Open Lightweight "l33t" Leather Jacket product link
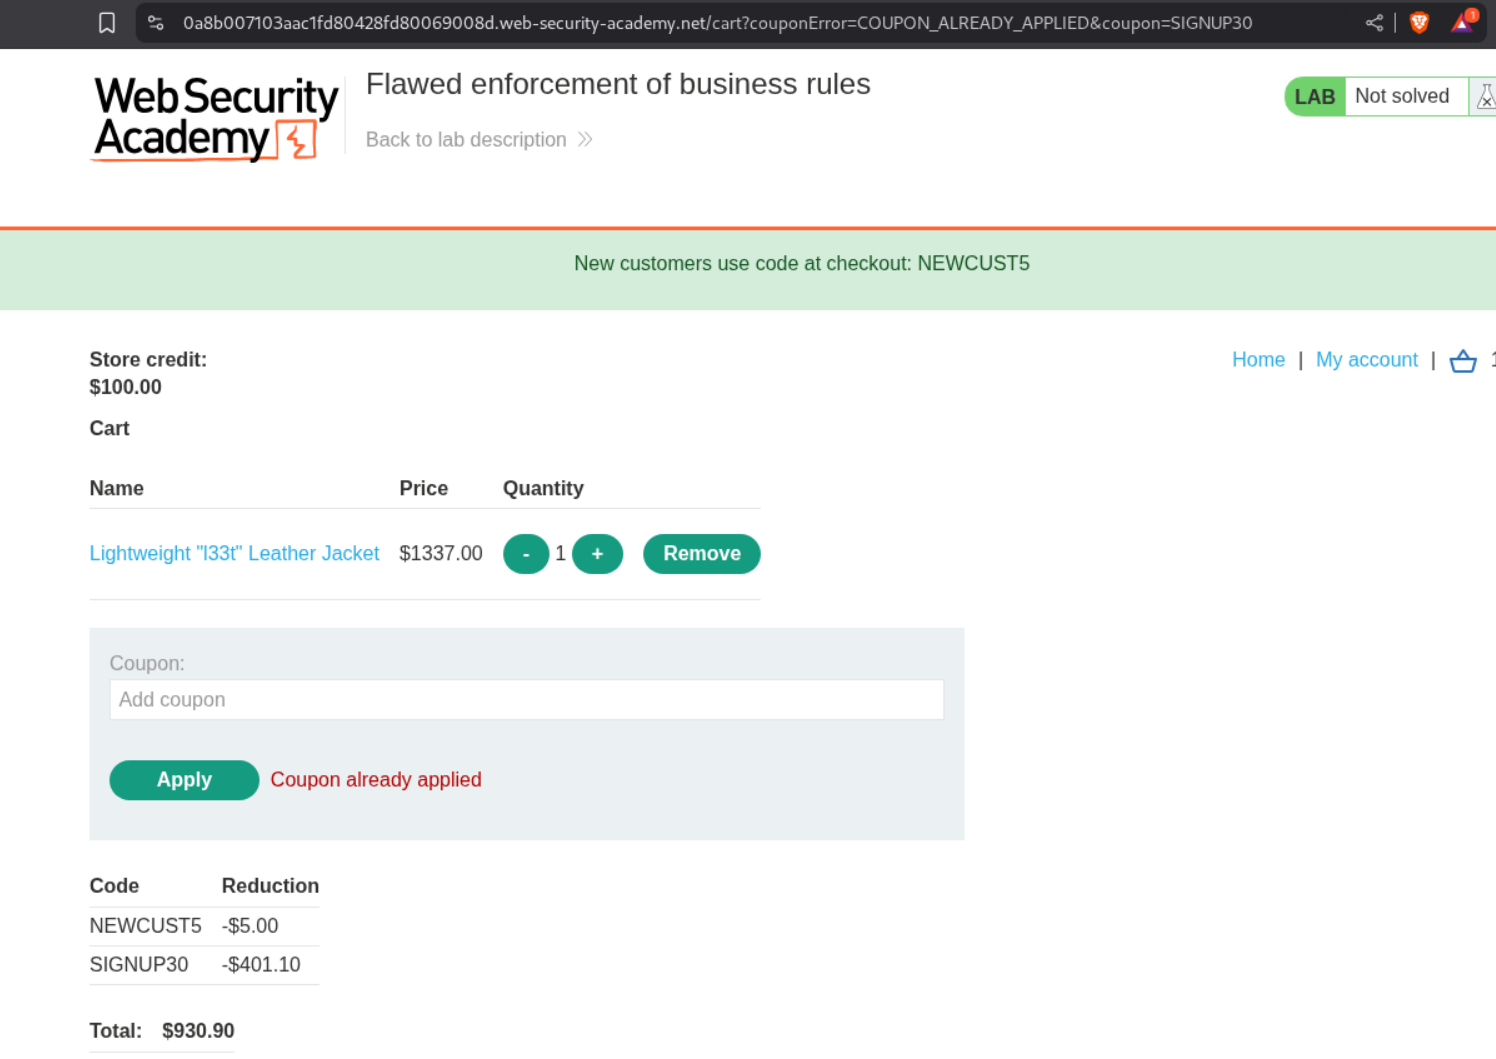Screen dimensions: 1496x1059 coord(234,553)
